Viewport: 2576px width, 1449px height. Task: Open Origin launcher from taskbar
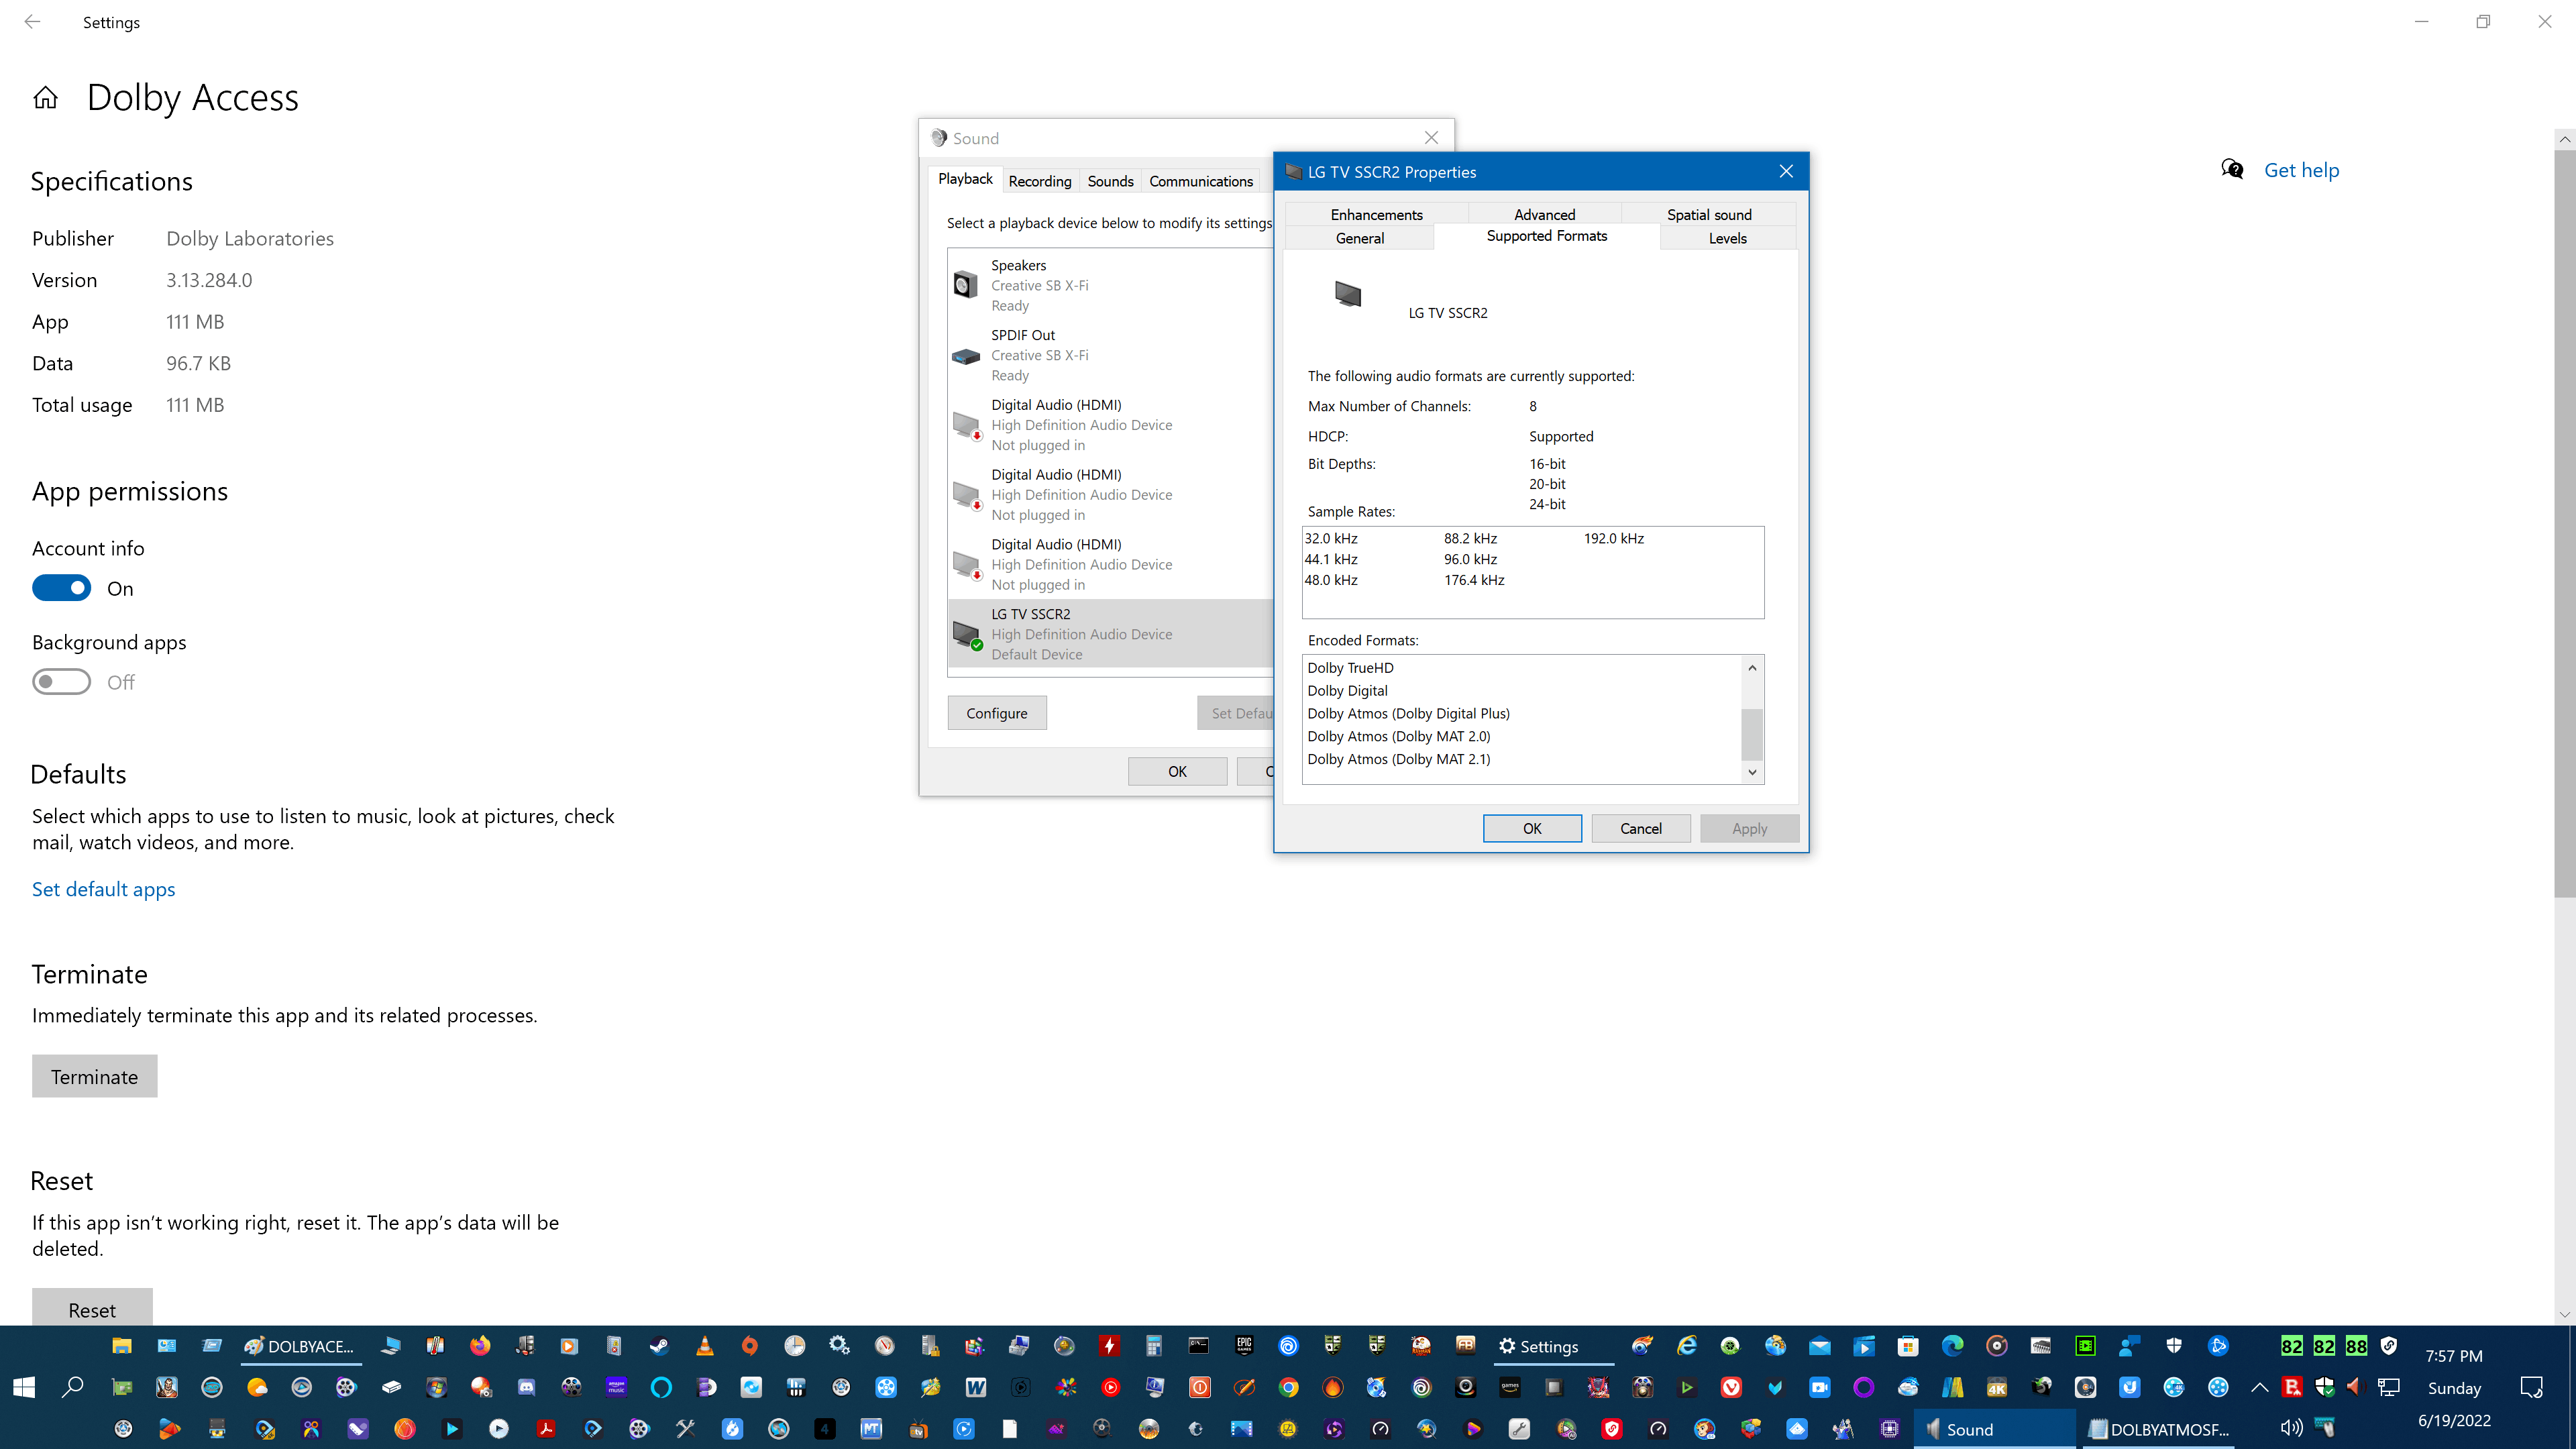pyautogui.click(x=749, y=1346)
